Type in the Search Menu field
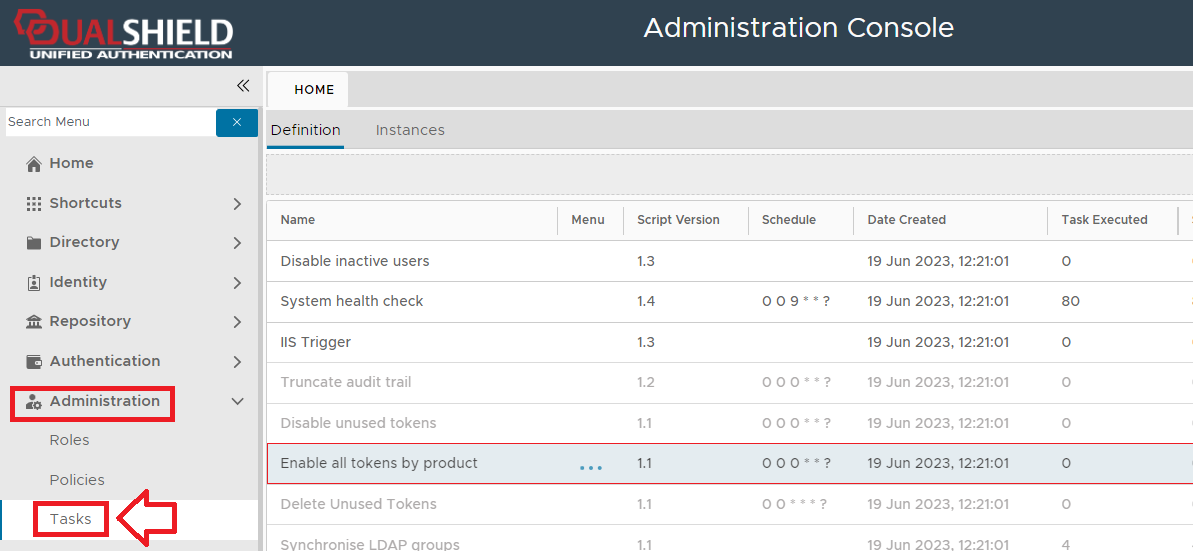 click(x=108, y=122)
